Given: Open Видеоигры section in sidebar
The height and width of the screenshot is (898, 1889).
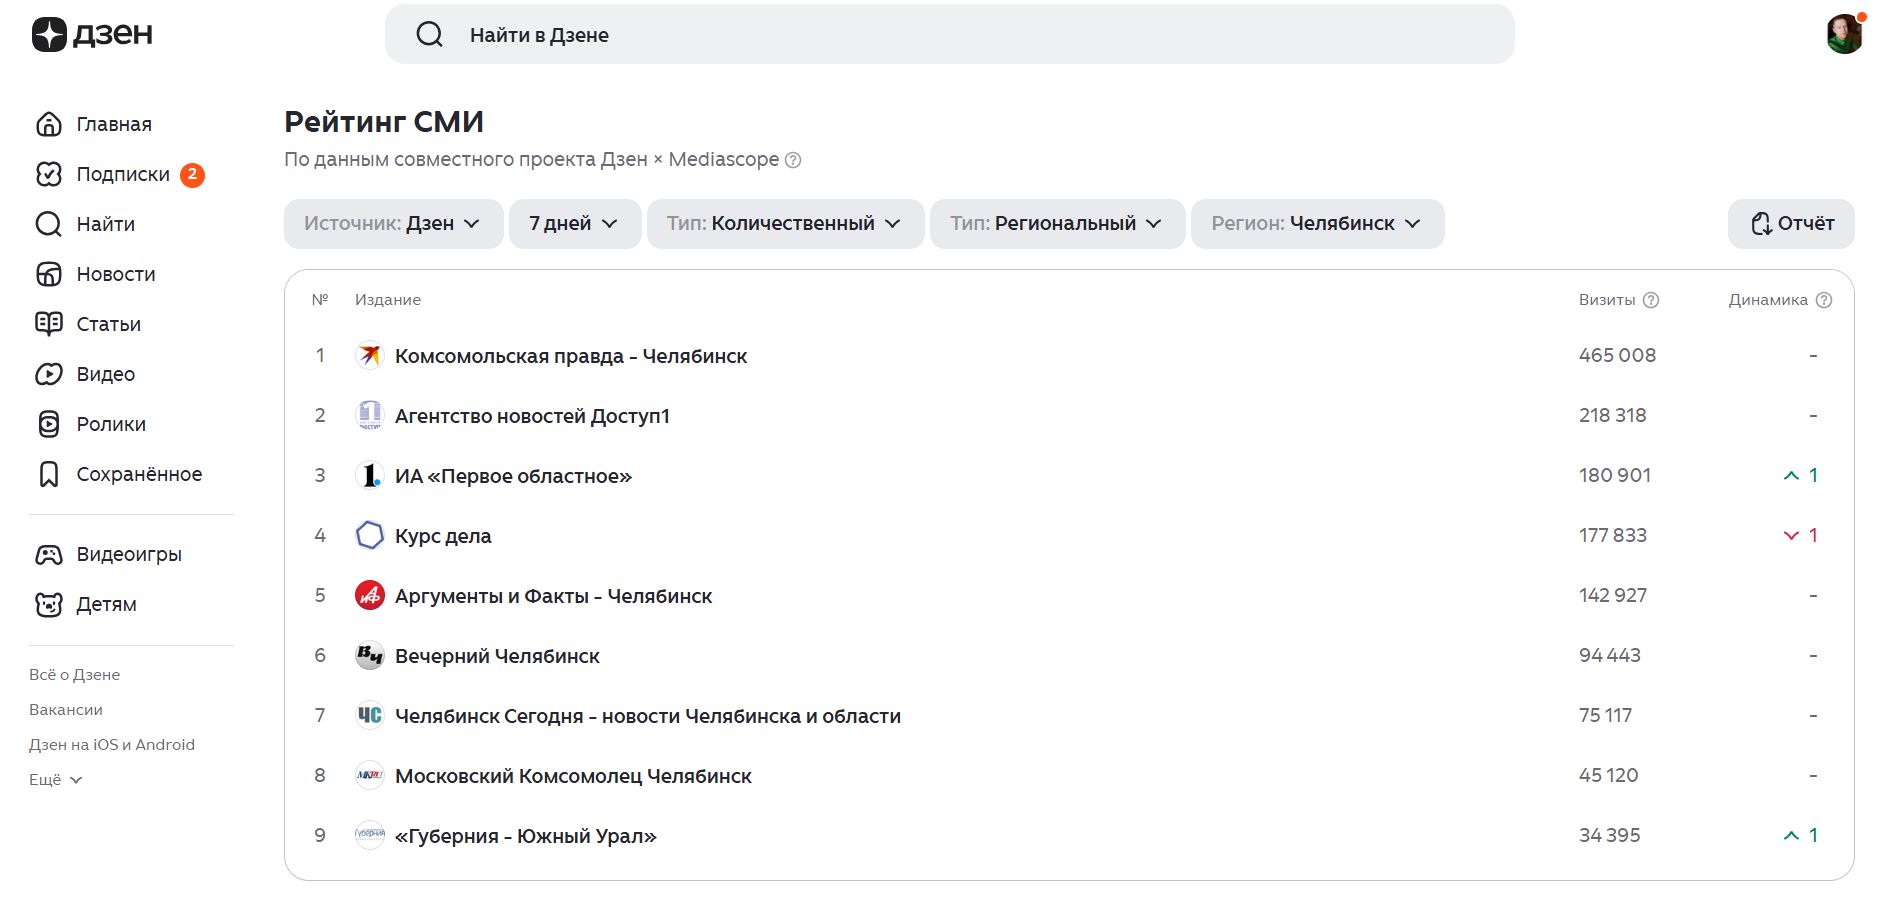Looking at the screenshot, I should tap(128, 555).
